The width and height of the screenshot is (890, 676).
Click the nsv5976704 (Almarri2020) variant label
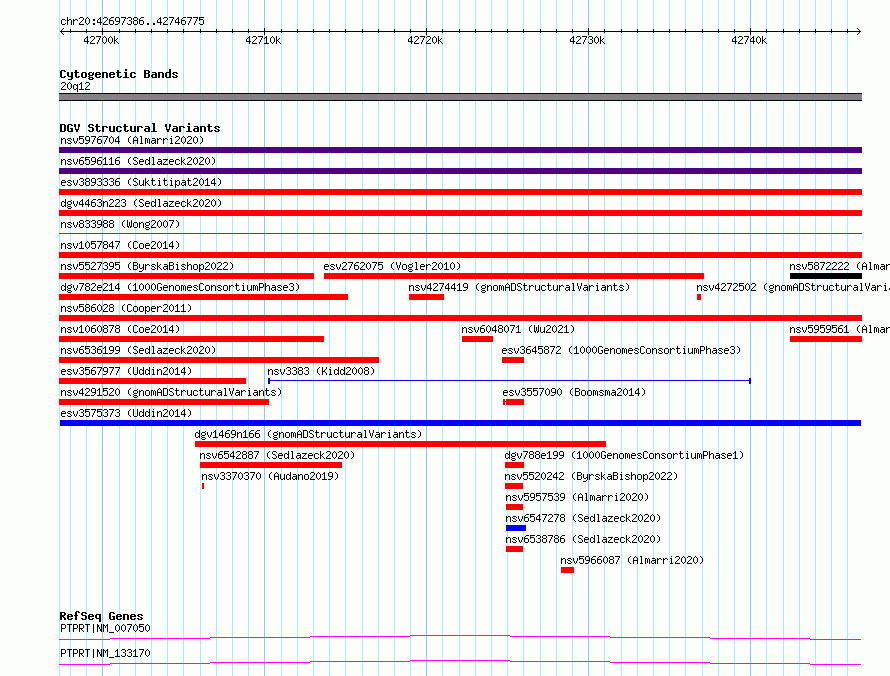(x=132, y=140)
